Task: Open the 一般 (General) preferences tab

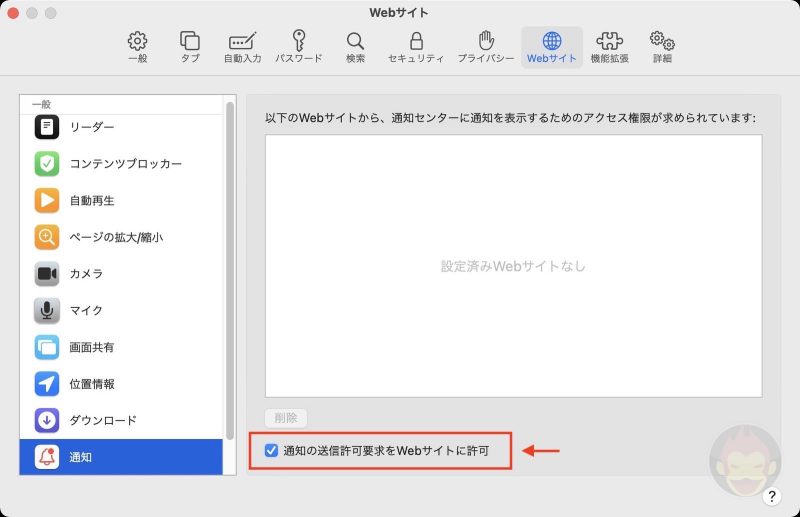Action: 137,47
